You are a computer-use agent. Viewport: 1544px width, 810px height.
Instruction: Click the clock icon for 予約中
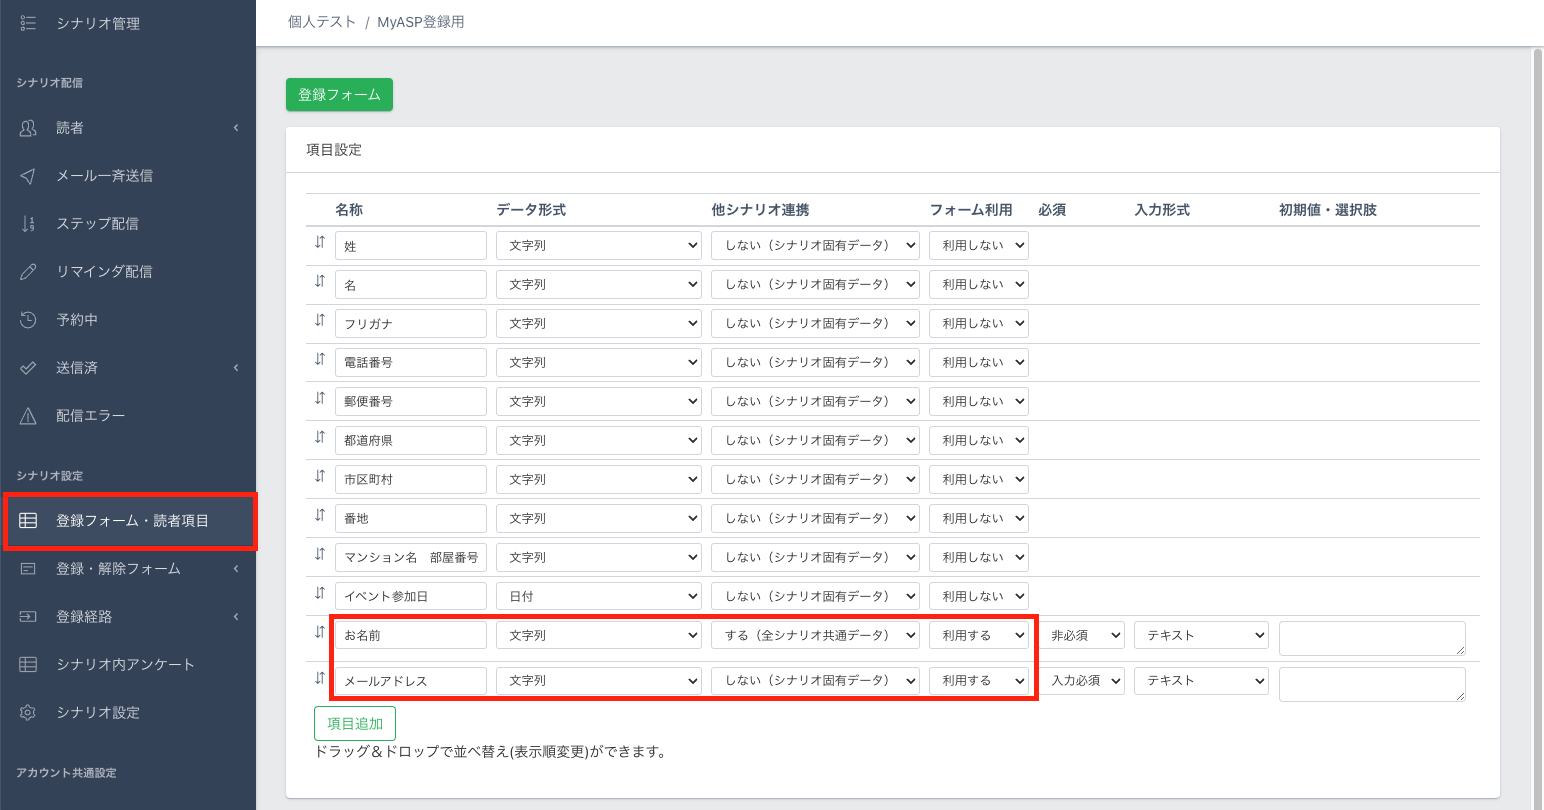[x=28, y=320]
